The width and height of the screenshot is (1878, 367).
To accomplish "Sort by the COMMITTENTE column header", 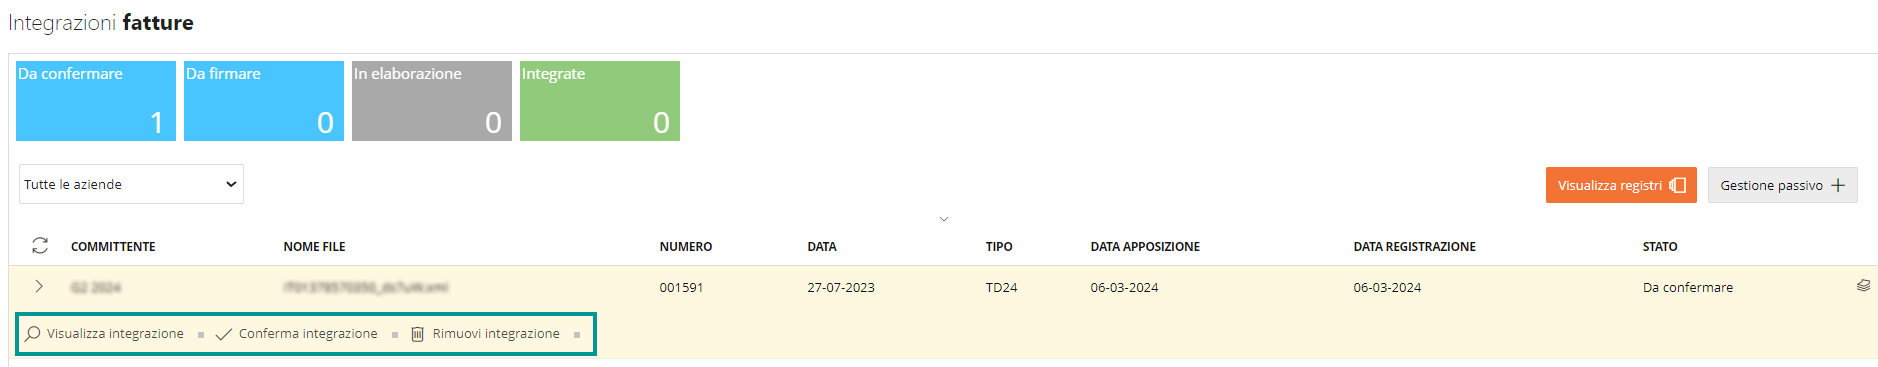I will click(113, 246).
